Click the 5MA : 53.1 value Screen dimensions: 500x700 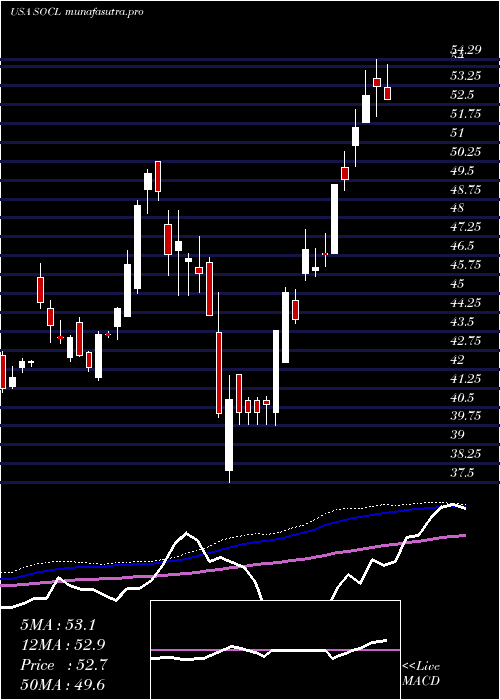tap(58, 625)
